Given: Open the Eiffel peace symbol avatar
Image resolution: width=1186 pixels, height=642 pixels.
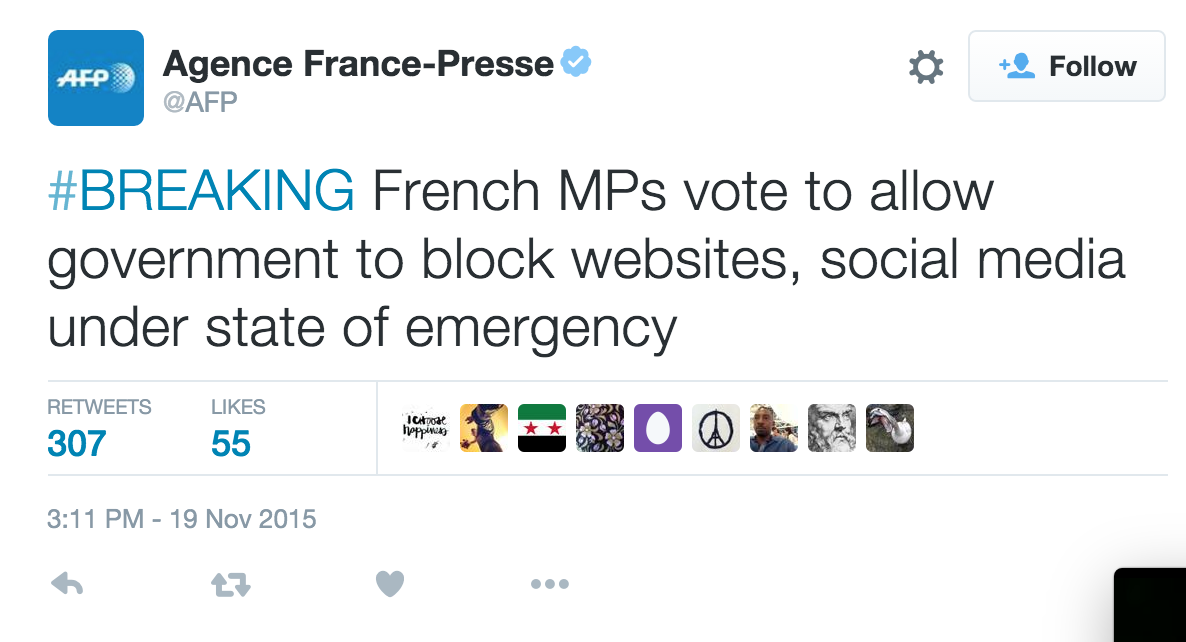Looking at the screenshot, I should 716,428.
